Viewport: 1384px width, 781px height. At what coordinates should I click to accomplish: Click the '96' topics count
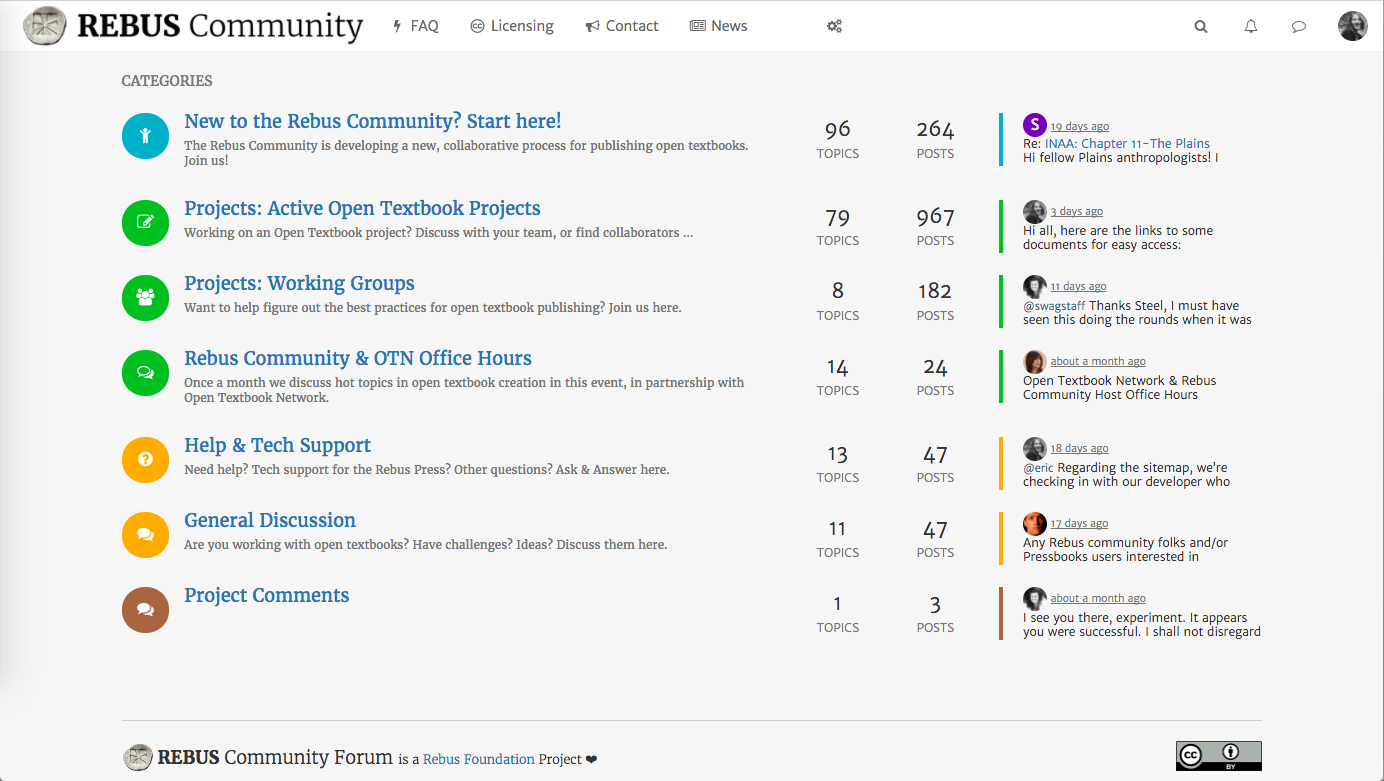pyautogui.click(x=838, y=129)
